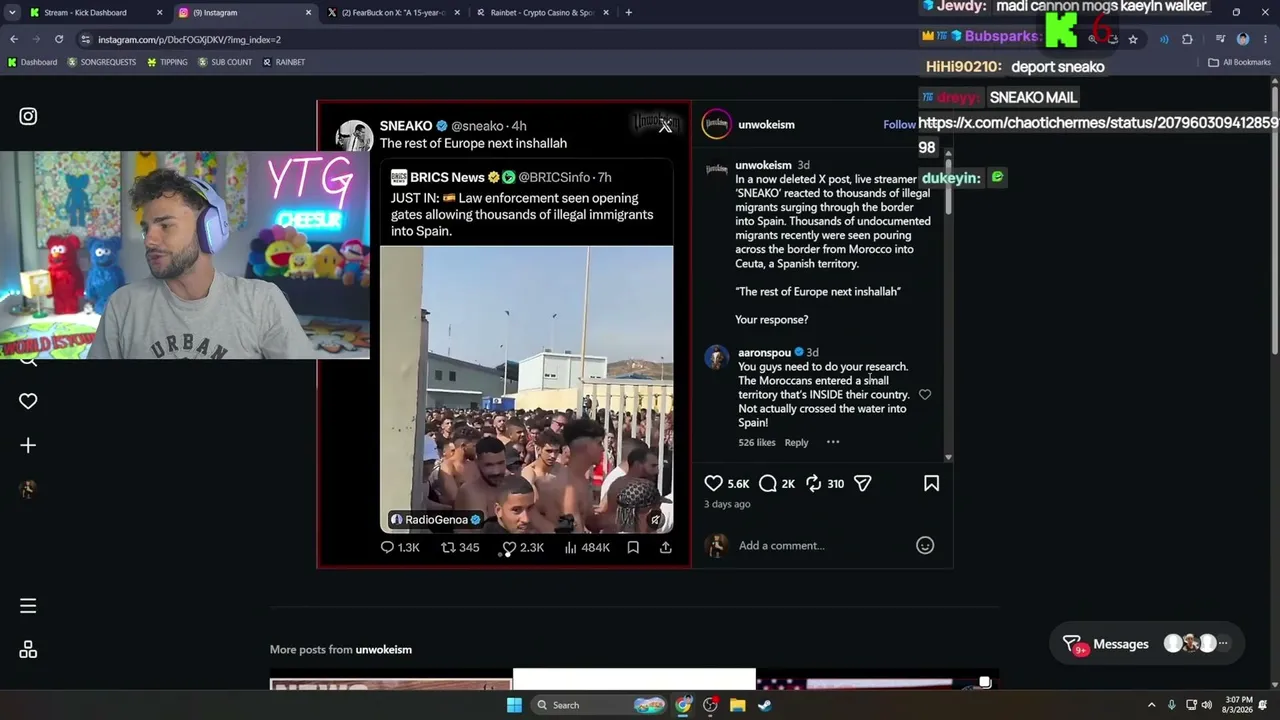This screenshot has height=720, width=1280.
Task: Open the SUB COUNT bookmark
Action: 225,62
